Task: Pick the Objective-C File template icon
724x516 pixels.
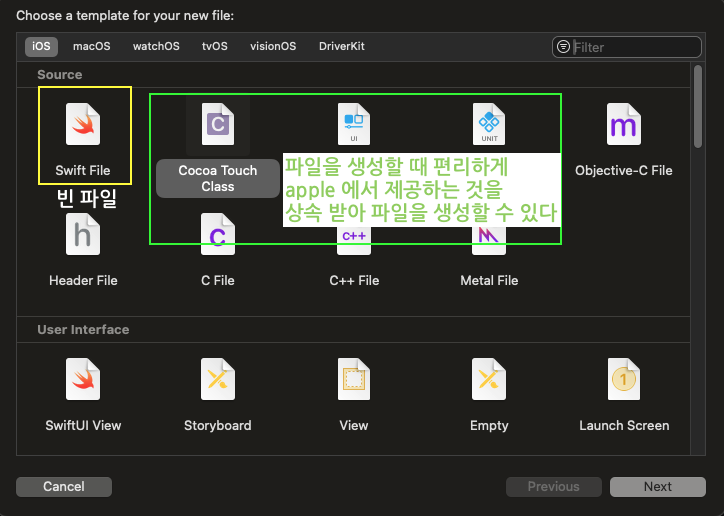Action: click(x=624, y=124)
